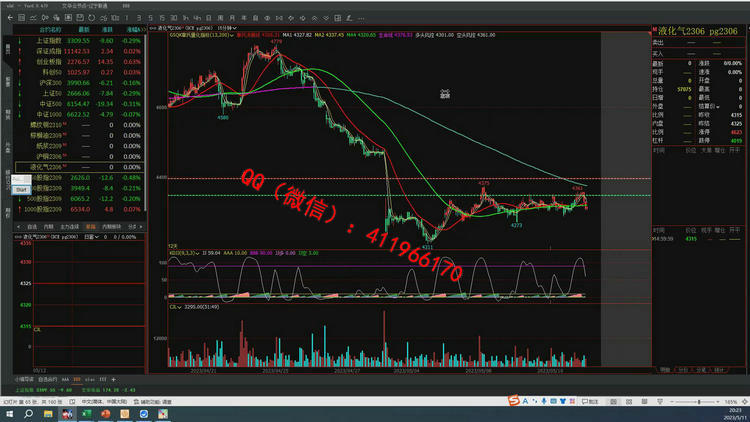Open the xlsx bottom layout tab
Image resolution: width=750 pixels, height=422 pixels.
pos(89,379)
